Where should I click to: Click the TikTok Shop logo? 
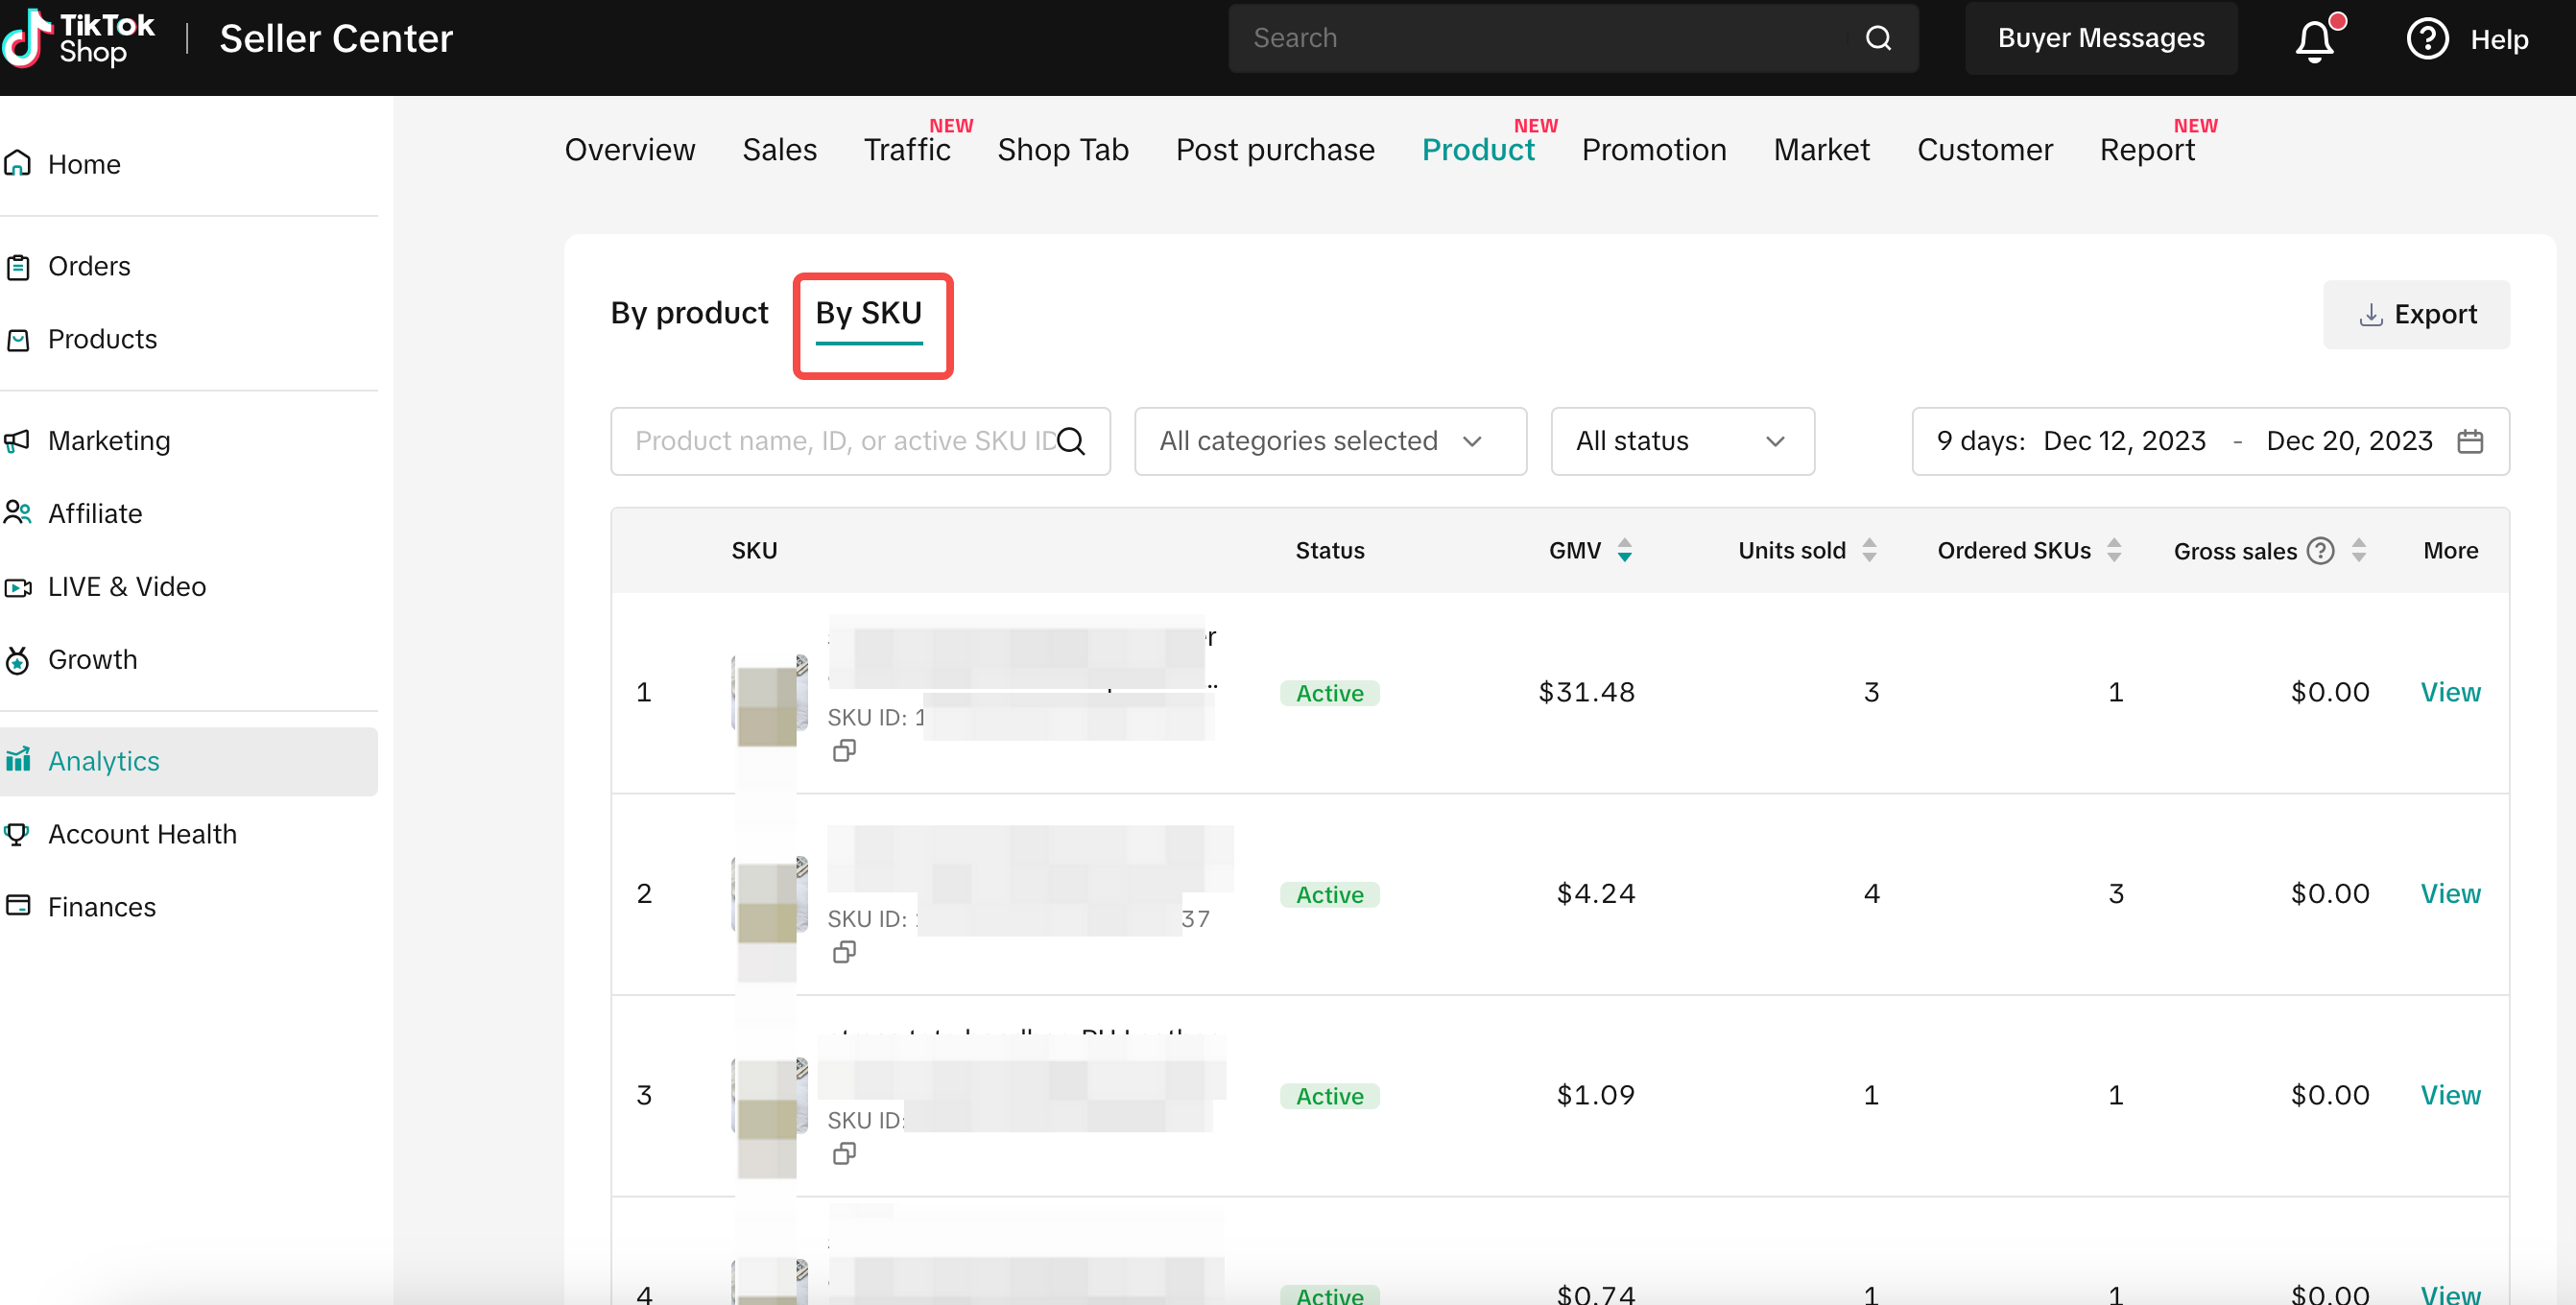click(78, 38)
